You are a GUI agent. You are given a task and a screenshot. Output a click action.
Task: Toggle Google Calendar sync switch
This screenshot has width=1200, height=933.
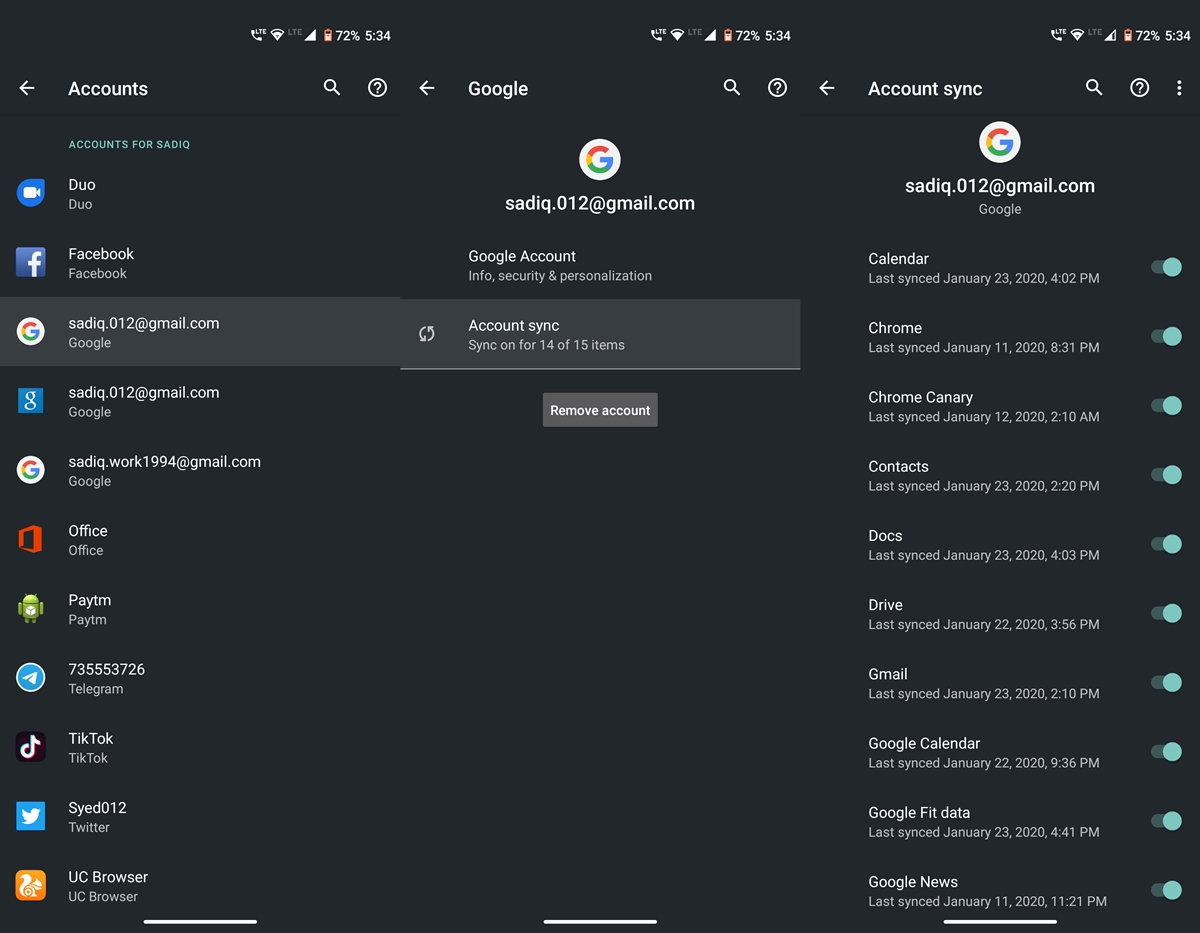pyautogui.click(x=1166, y=752)
